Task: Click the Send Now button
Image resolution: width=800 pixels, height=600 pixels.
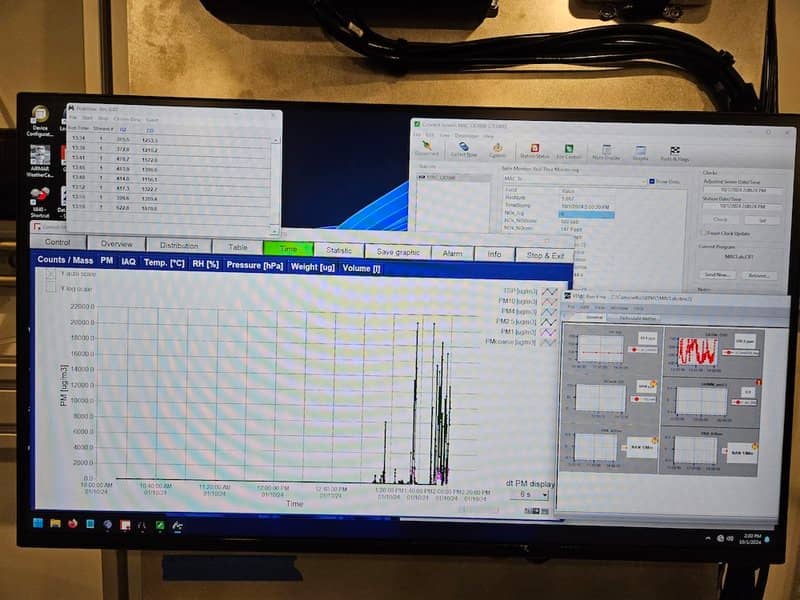Action: click(x=718, y=274)
